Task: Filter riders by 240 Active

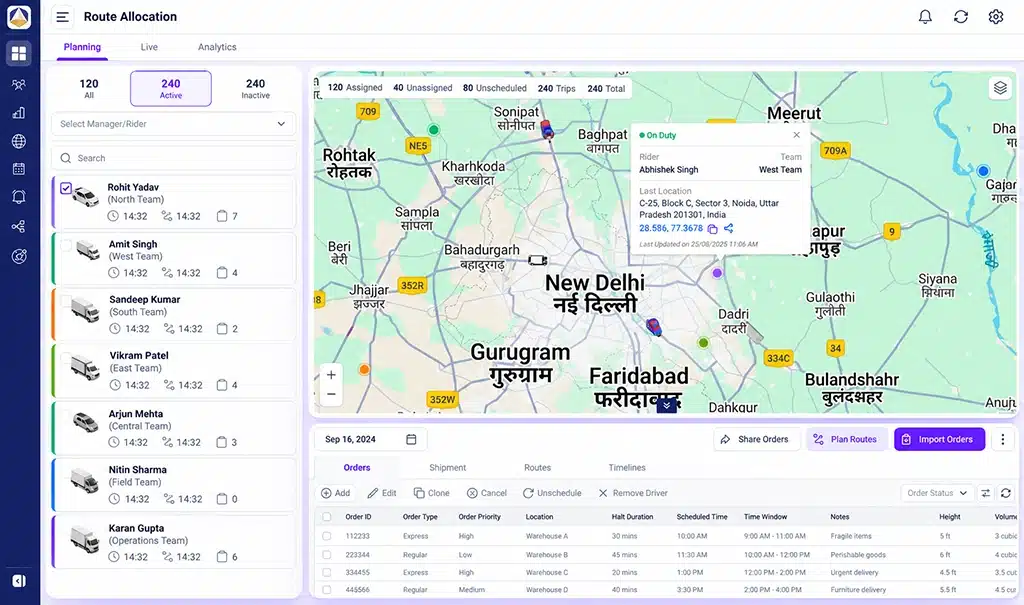Action: click(170, 88)
